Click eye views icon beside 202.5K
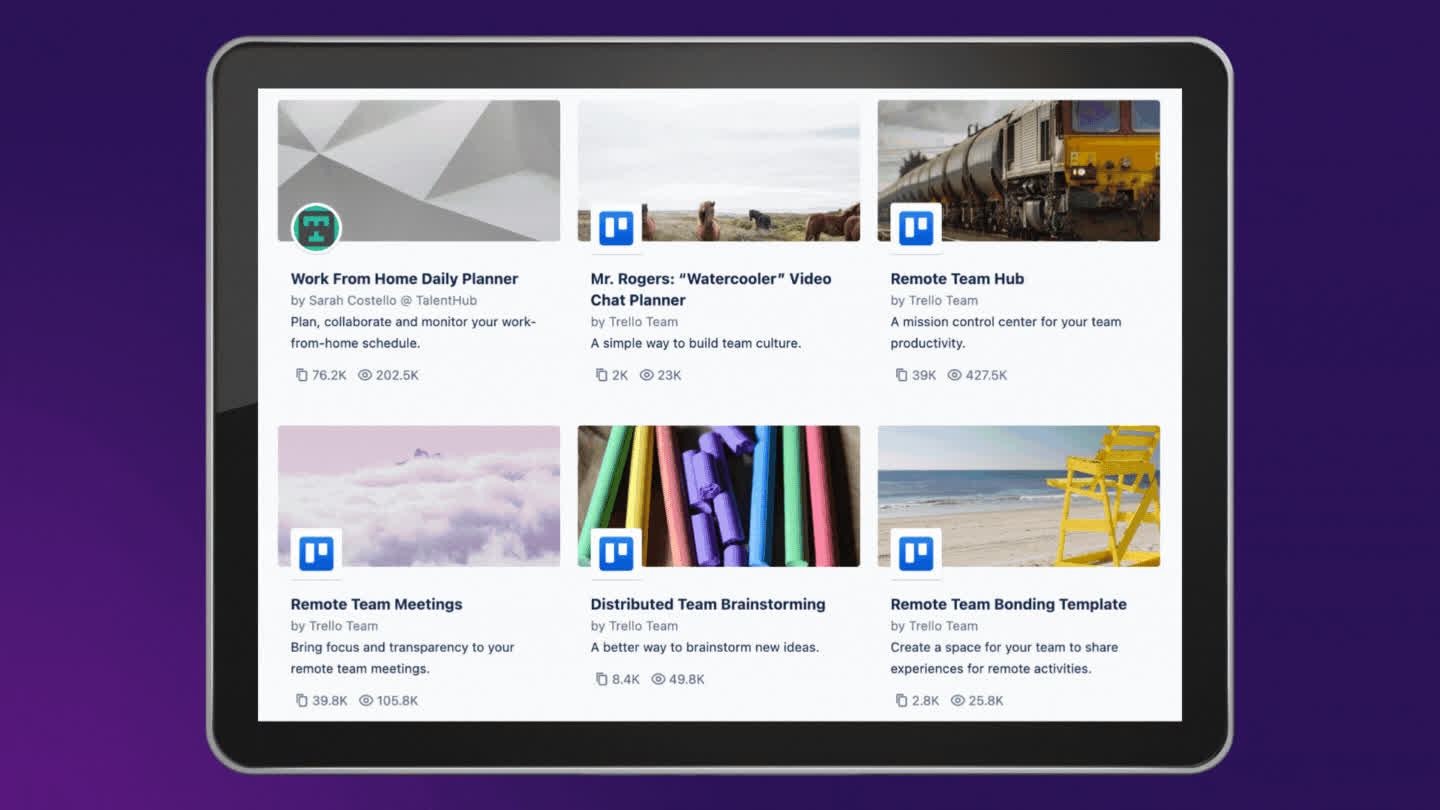 365,375
